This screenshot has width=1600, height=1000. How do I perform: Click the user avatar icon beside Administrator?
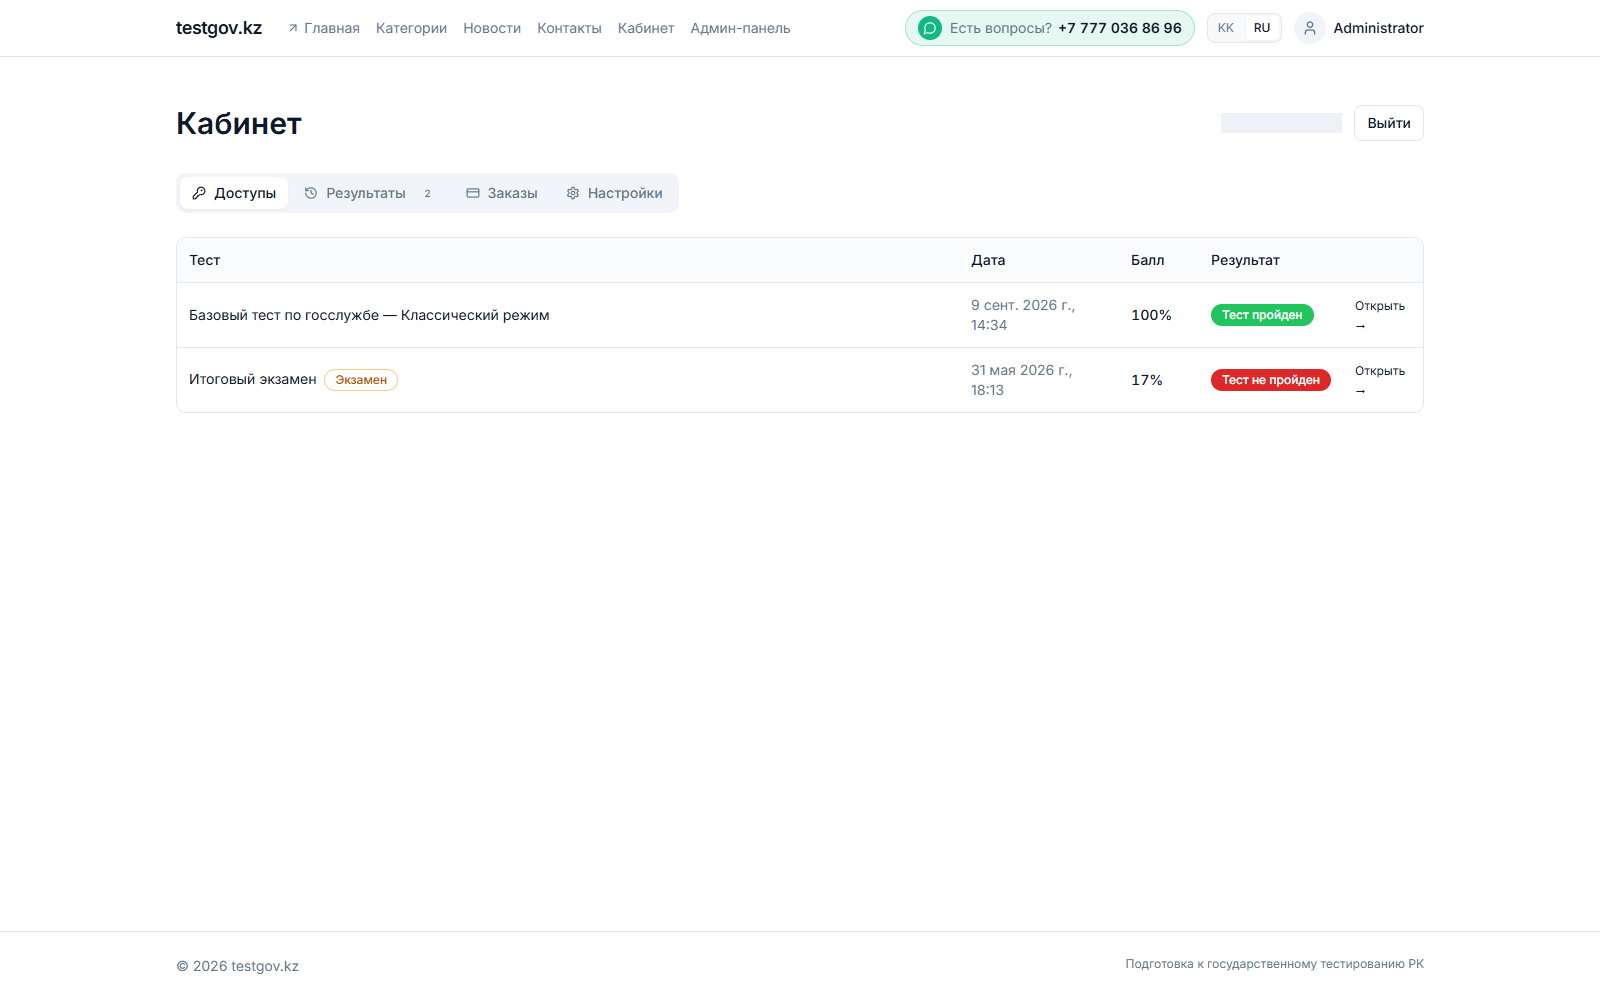pos(1310,28)
